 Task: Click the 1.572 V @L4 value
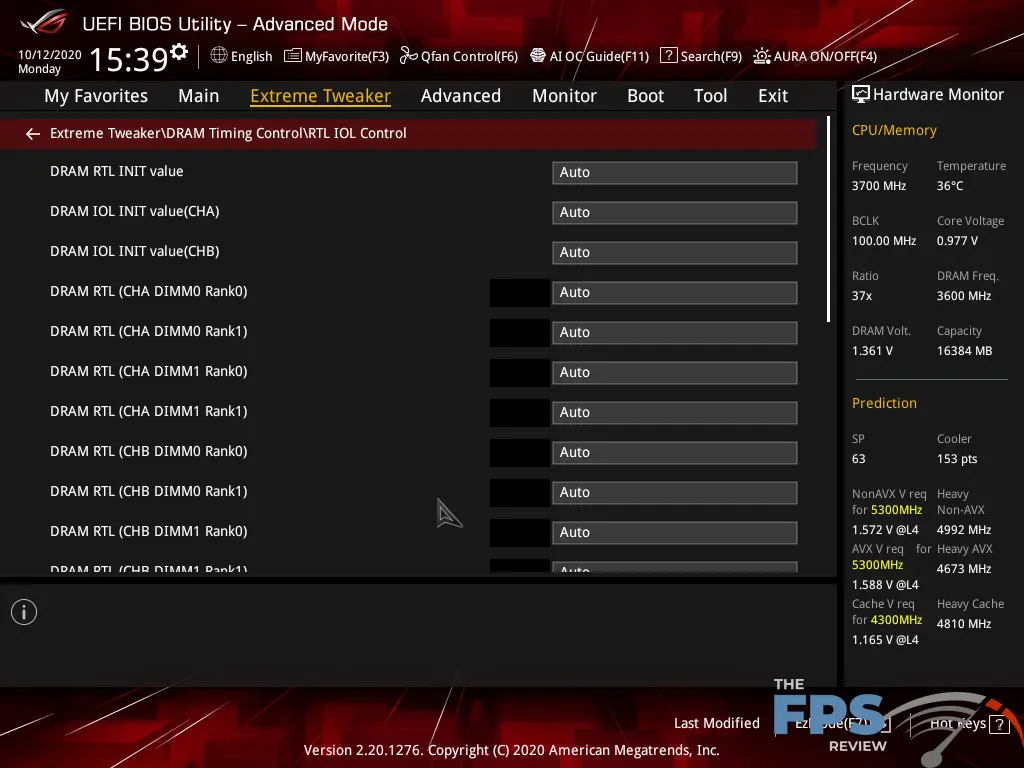[885, 530]
